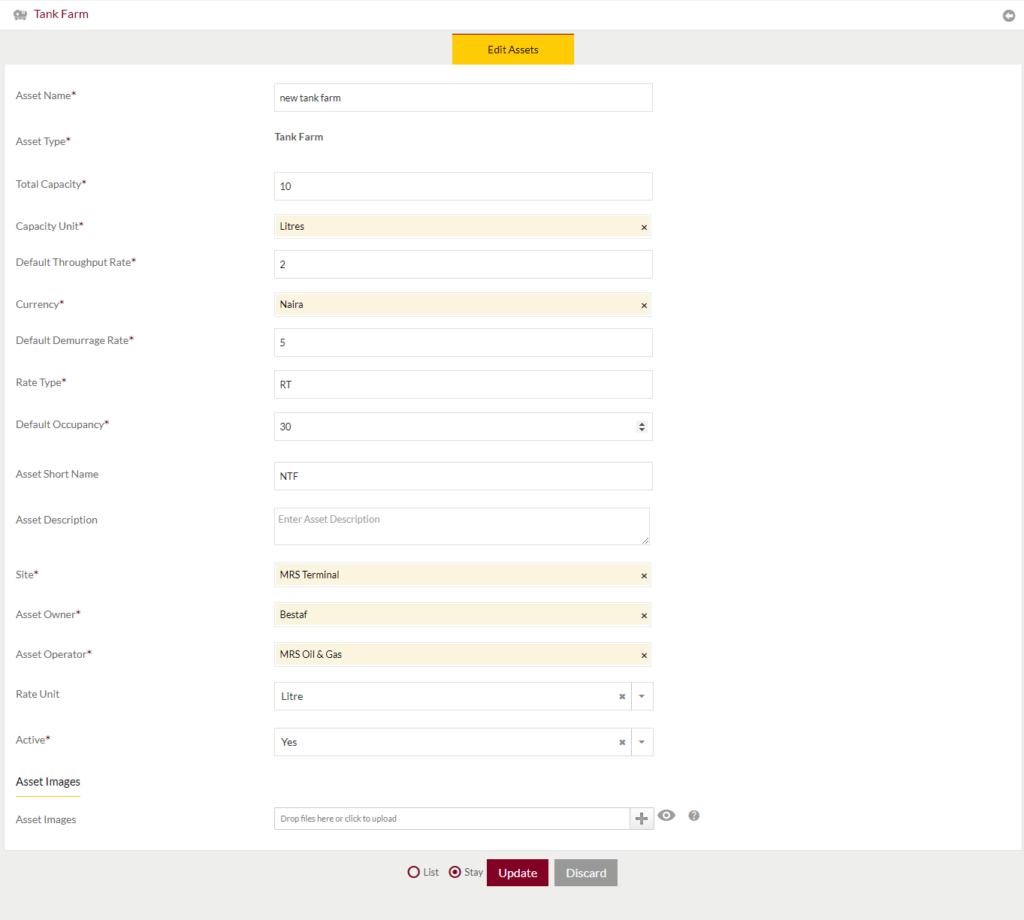This screenshot has height=920, width=1024.
Task: Click the drop files upload area
Action: (452, 818)
